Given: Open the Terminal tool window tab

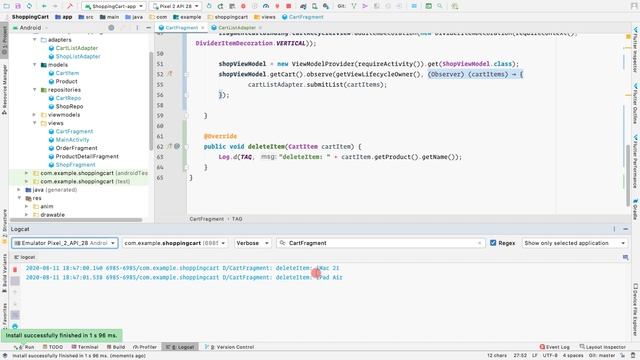Looking at the screenshot, I should [x=85, y=347].
